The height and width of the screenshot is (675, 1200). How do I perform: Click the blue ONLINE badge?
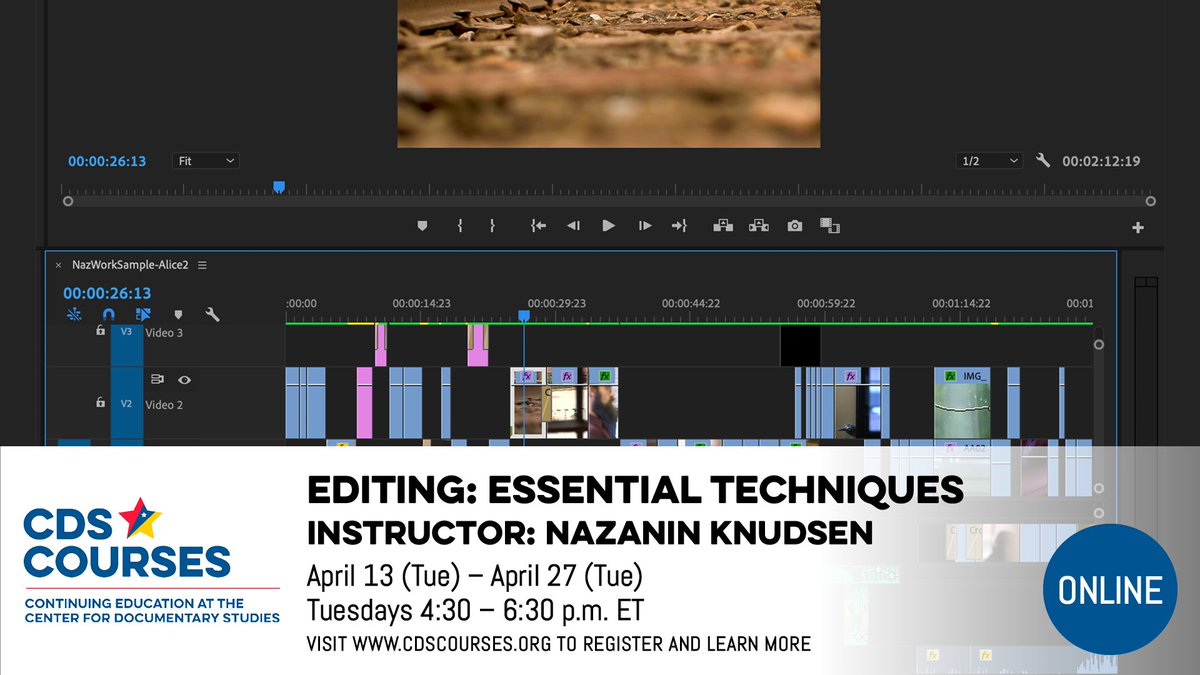[1111, 591]
